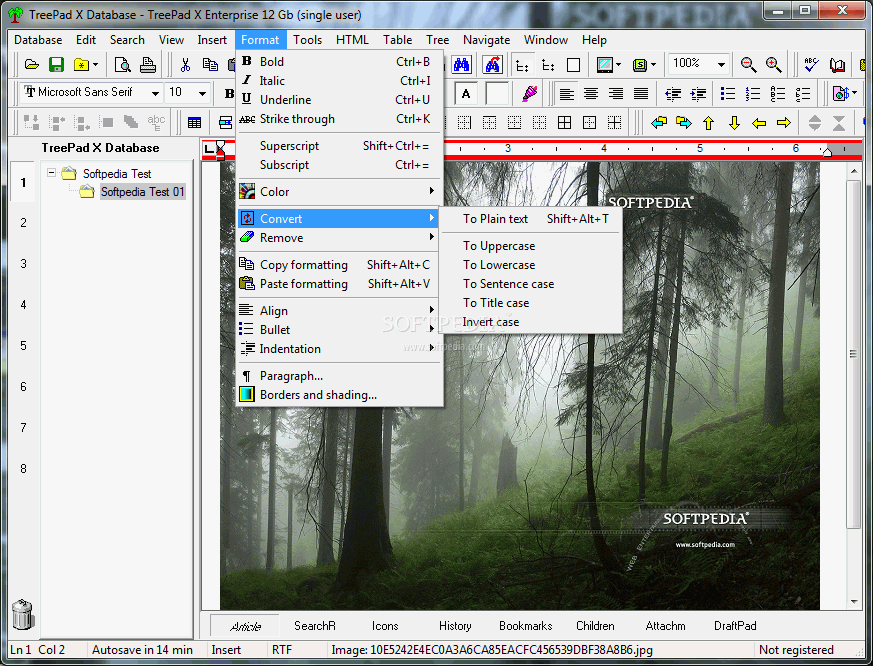The image size is (873, 666).
Task: Run spell check with the ABC checkmark icon
Action: pos(811,65)
